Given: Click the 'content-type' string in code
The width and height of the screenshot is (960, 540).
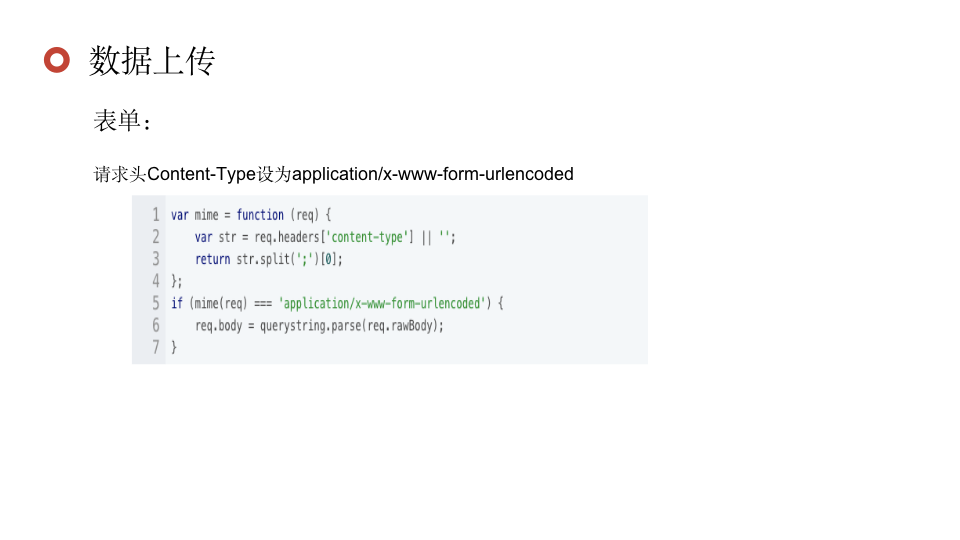Looking at the screenshot, I should pyautogui.click(x=367, y=237).
